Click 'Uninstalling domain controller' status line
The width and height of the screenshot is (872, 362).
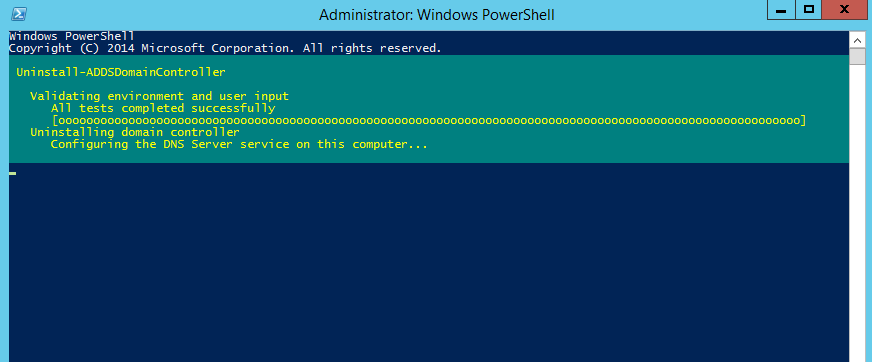[135, 132]
